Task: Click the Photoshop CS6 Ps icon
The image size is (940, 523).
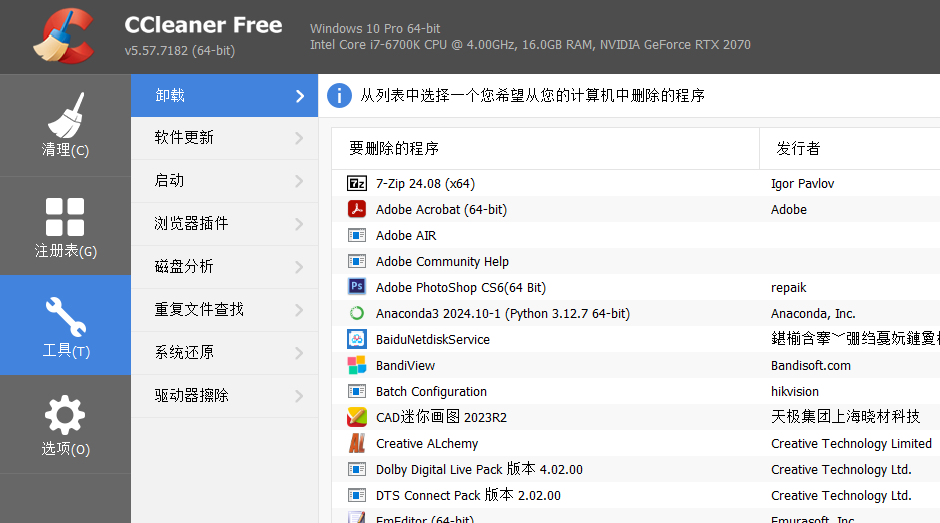Action: click(x=357, y=287)
